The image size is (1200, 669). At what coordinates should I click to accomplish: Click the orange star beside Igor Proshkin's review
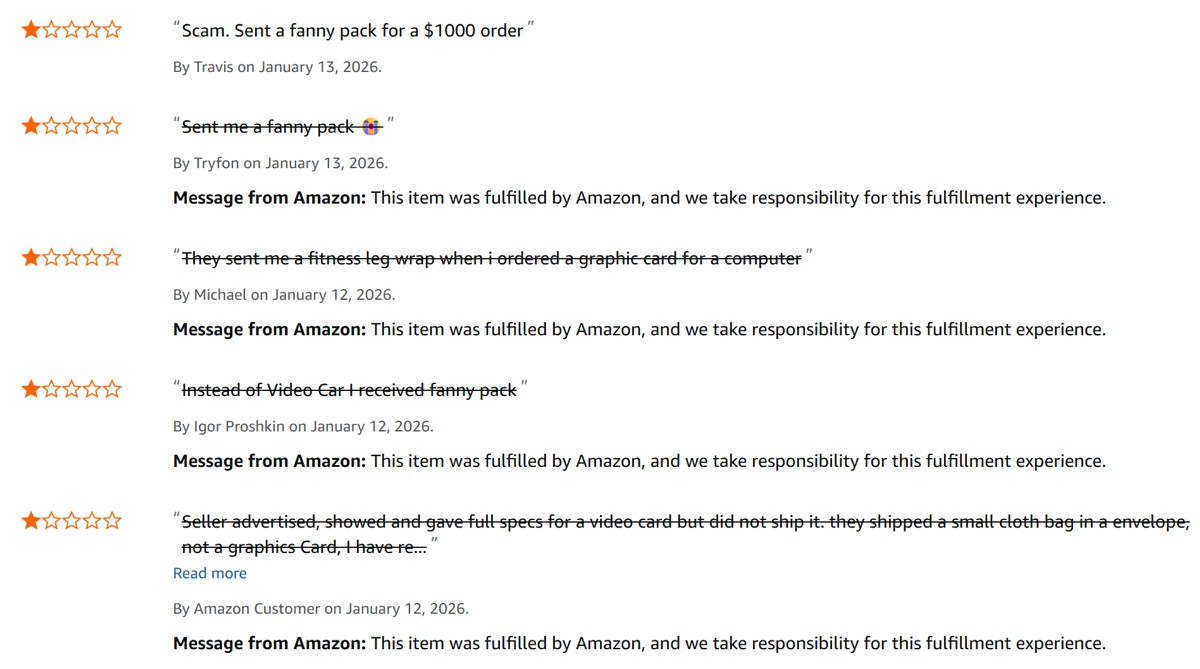(x=29, y=389)
